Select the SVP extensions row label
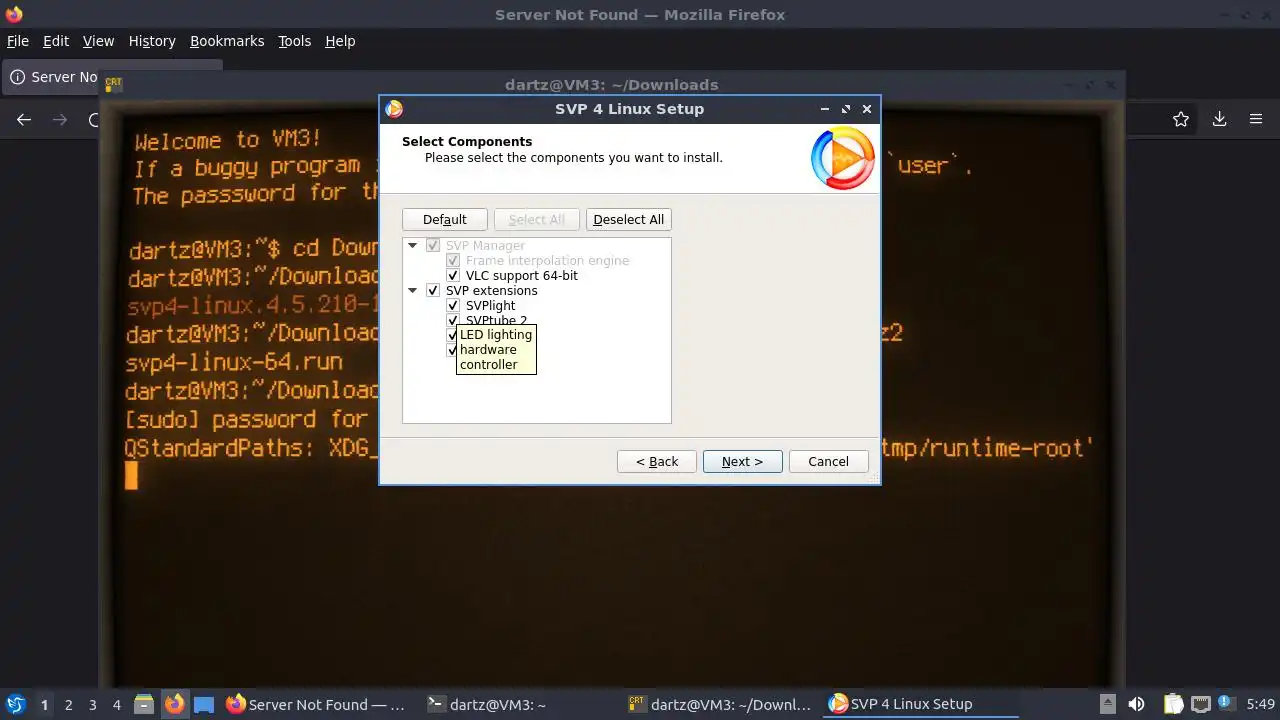 [x=492, y=291]
